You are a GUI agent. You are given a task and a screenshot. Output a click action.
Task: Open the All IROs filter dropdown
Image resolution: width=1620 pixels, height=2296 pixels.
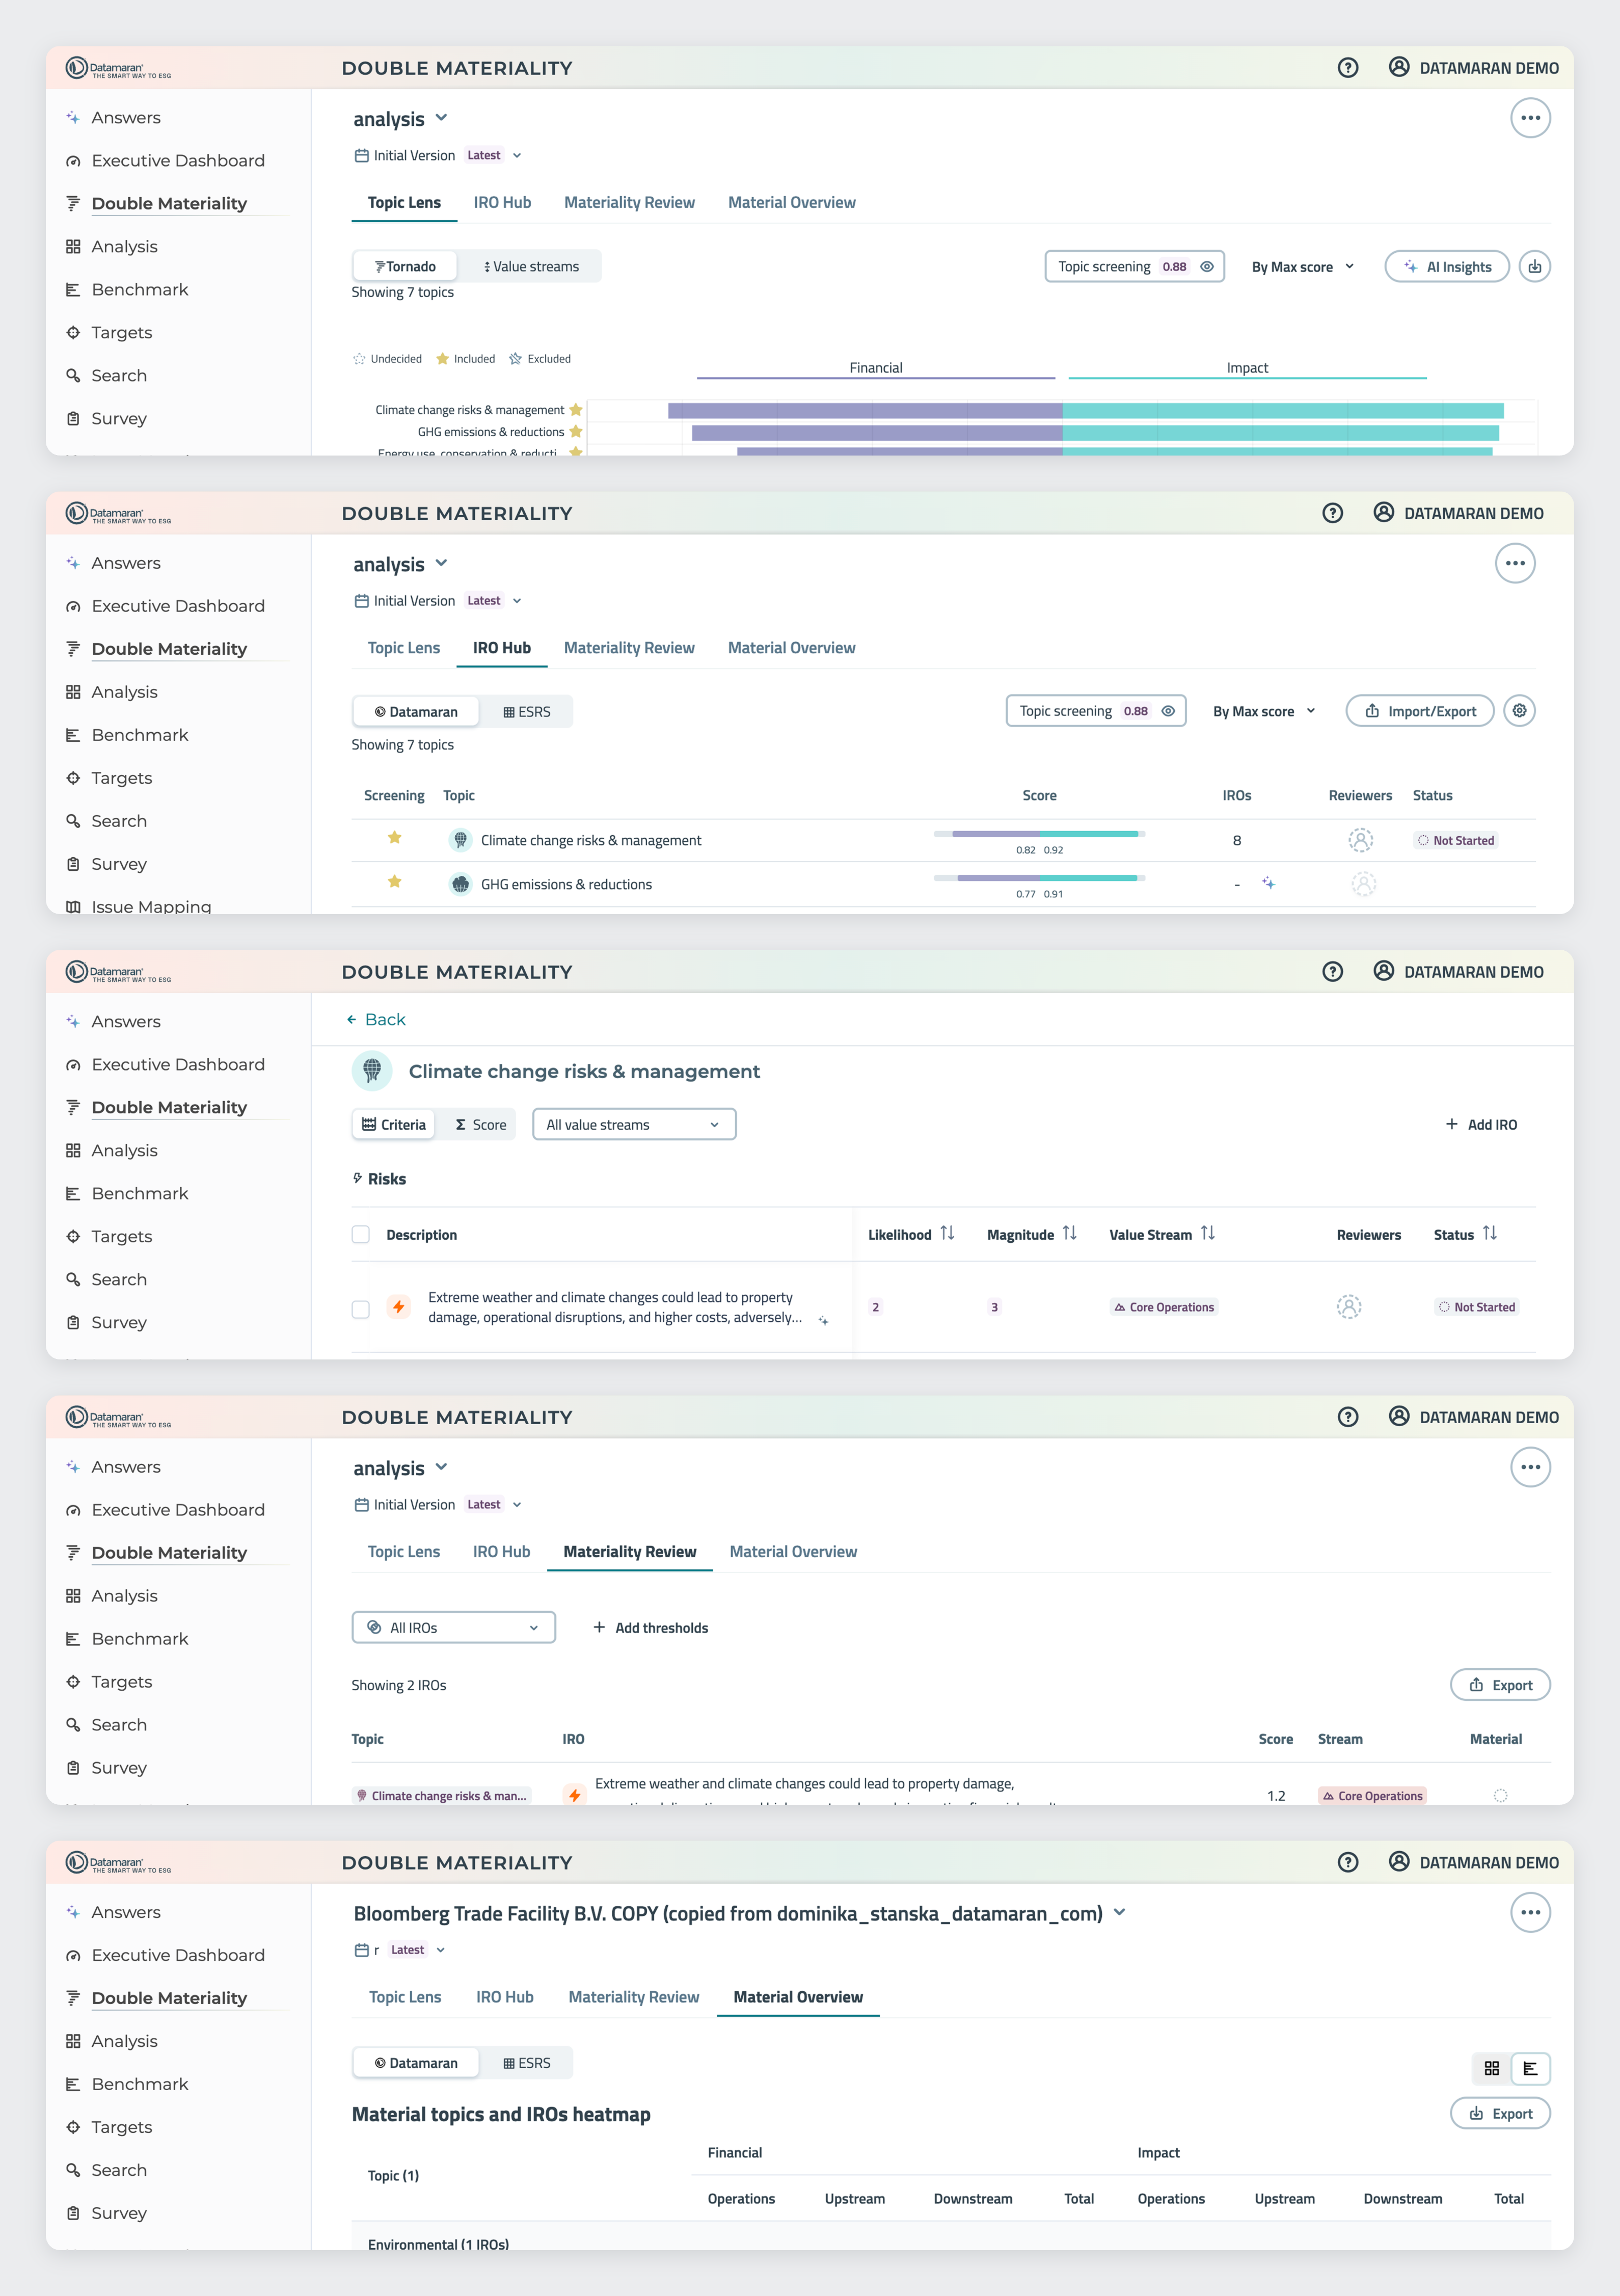(453, 1627)
